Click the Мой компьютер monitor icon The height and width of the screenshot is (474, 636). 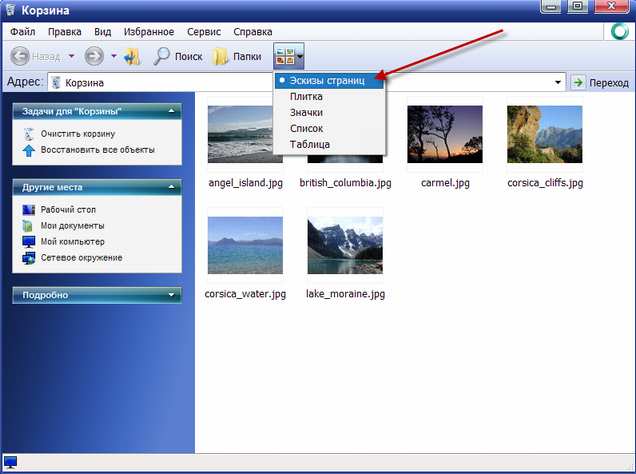coord(28,242)
